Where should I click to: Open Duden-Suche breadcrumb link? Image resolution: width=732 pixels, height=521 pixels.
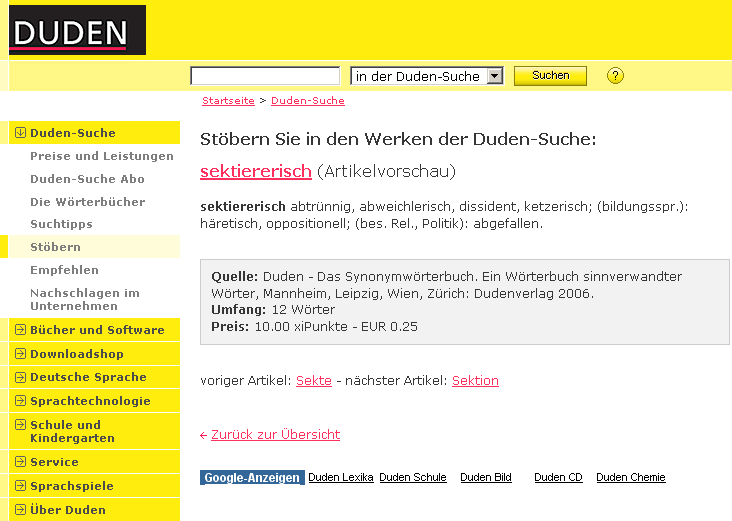308,101
